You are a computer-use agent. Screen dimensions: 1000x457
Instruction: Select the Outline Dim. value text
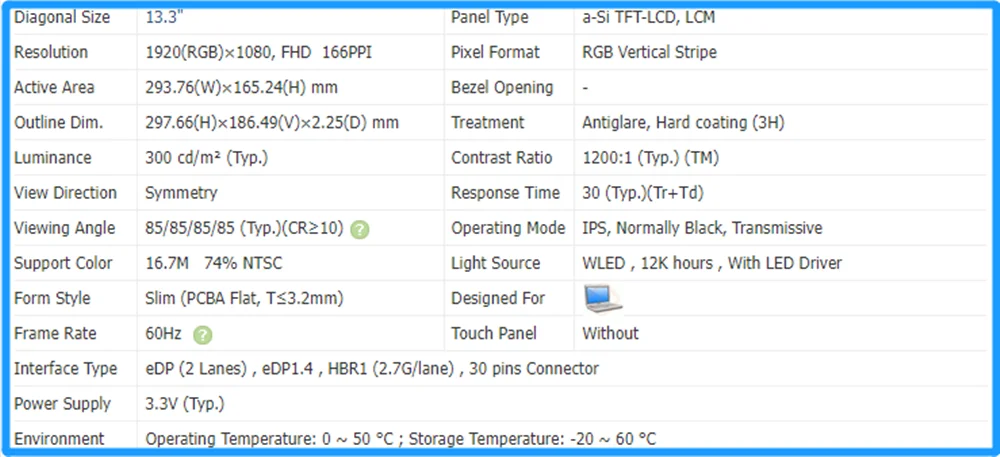(272, 123)
